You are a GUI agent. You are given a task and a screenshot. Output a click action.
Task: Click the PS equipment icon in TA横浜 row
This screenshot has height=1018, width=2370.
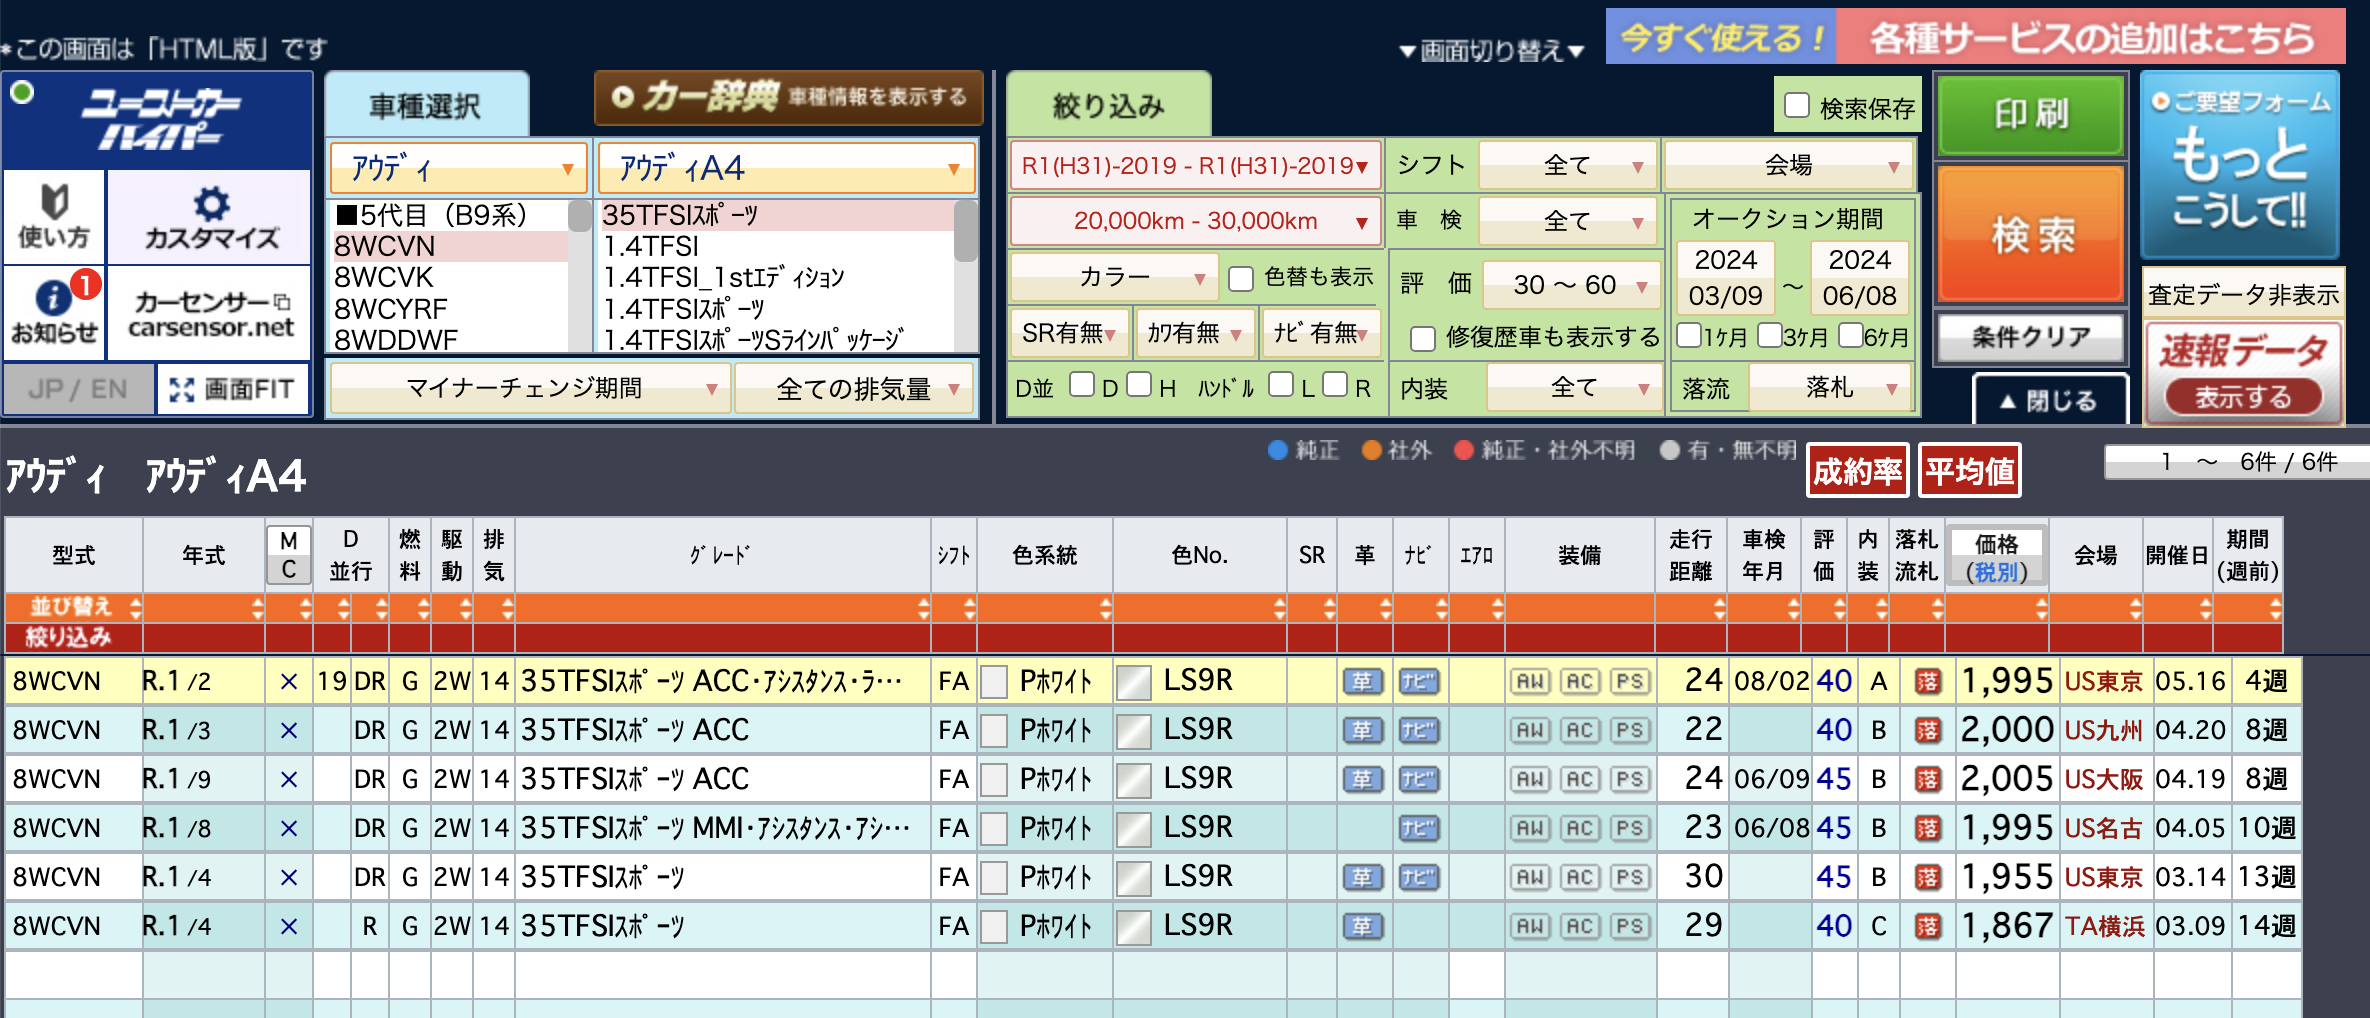1630,927
